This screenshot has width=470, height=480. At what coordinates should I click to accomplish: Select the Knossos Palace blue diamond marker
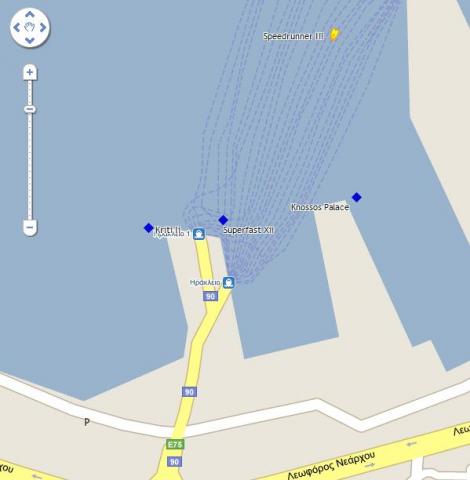click(357, 197)
